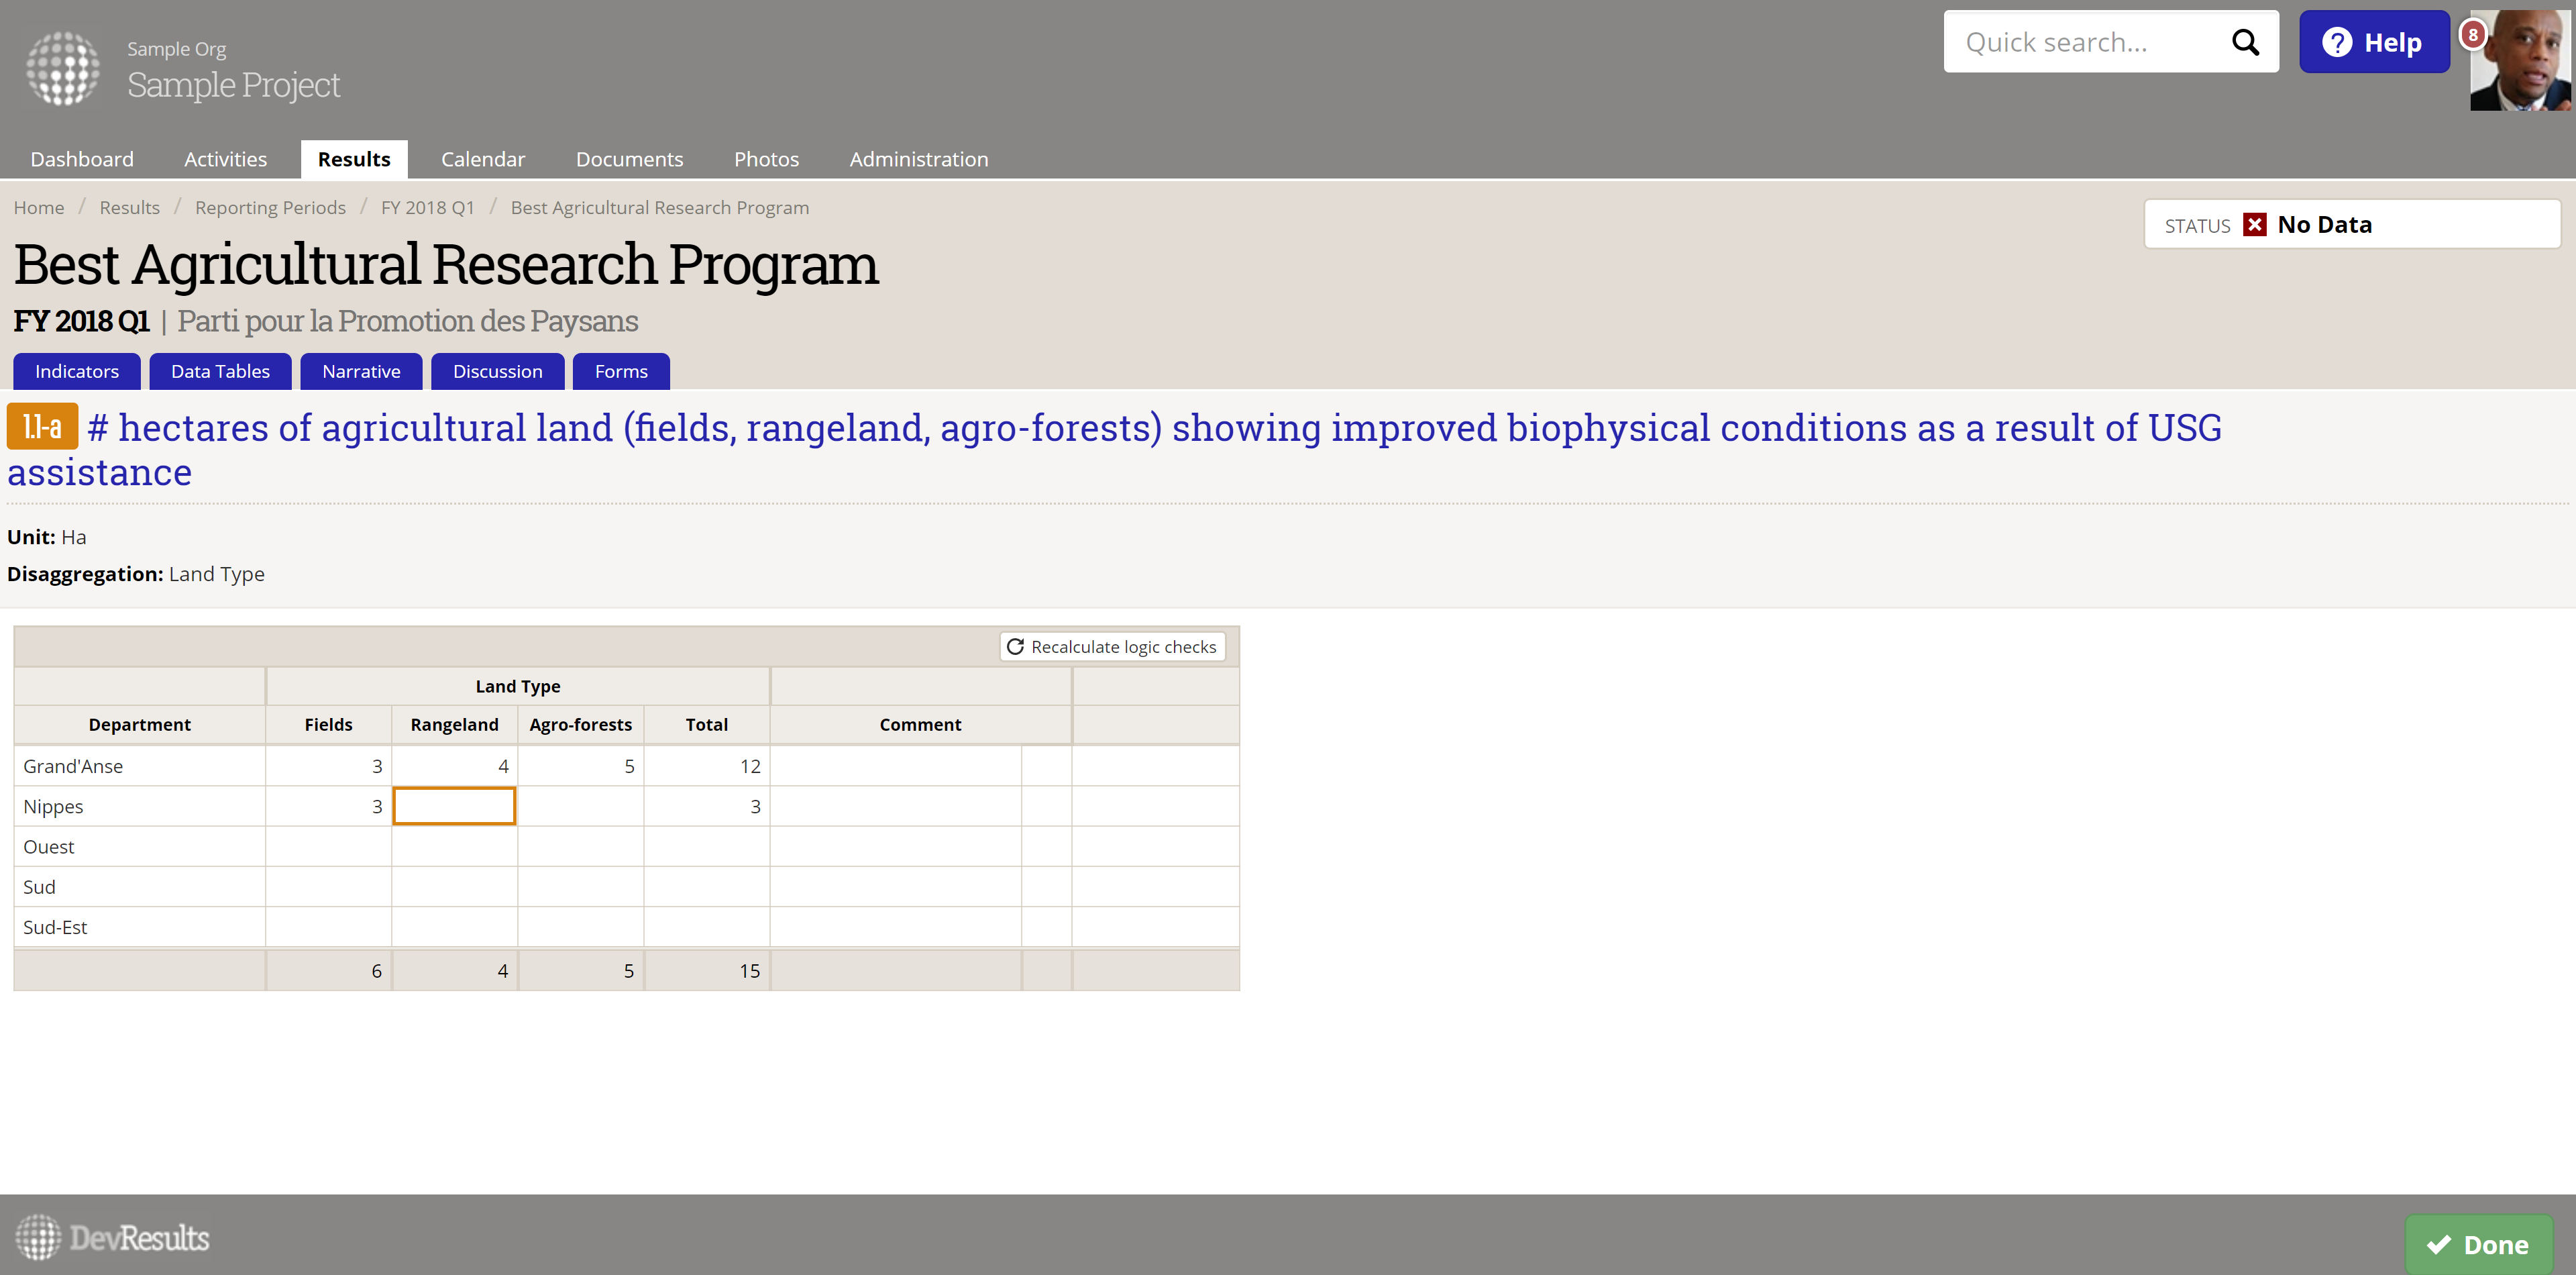
Task: Click the Recalculate logic checks button
Action: [x=1112, y=647]
